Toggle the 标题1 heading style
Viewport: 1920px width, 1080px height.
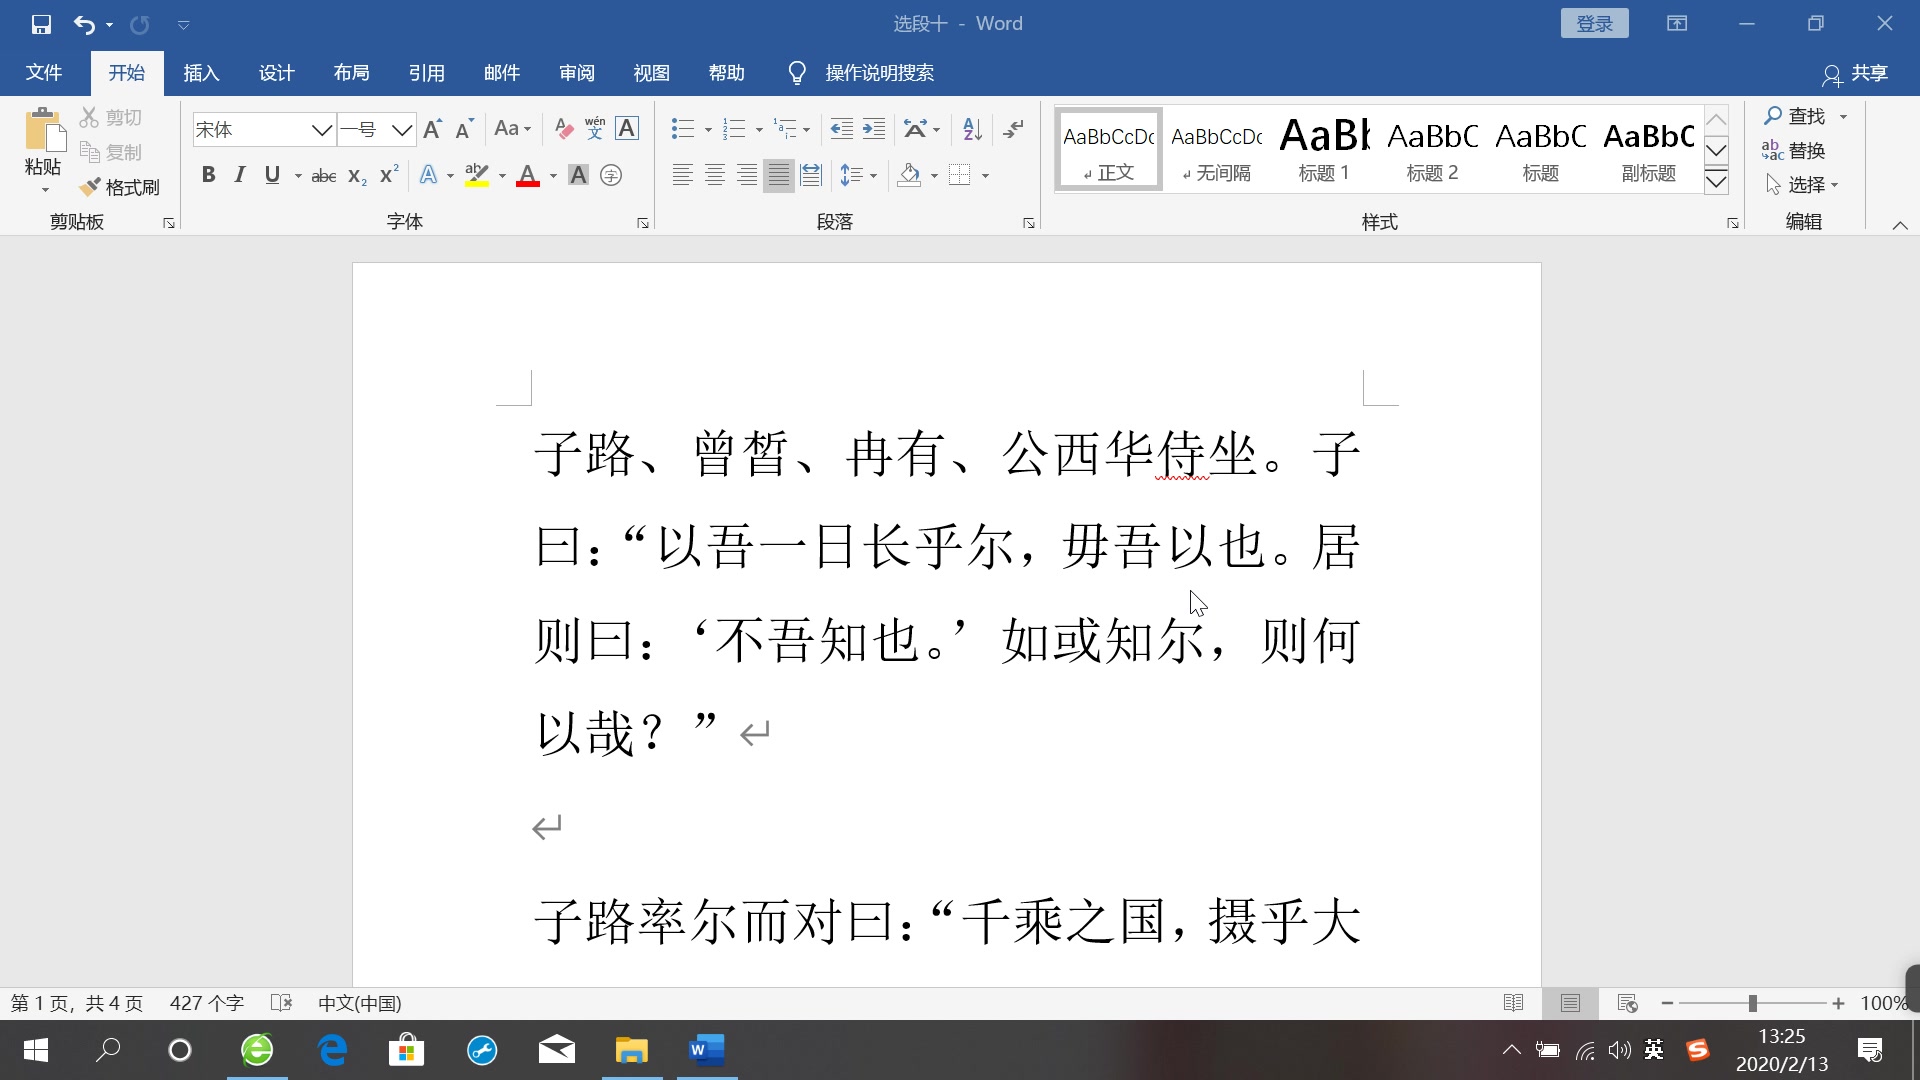[1323, 148]
